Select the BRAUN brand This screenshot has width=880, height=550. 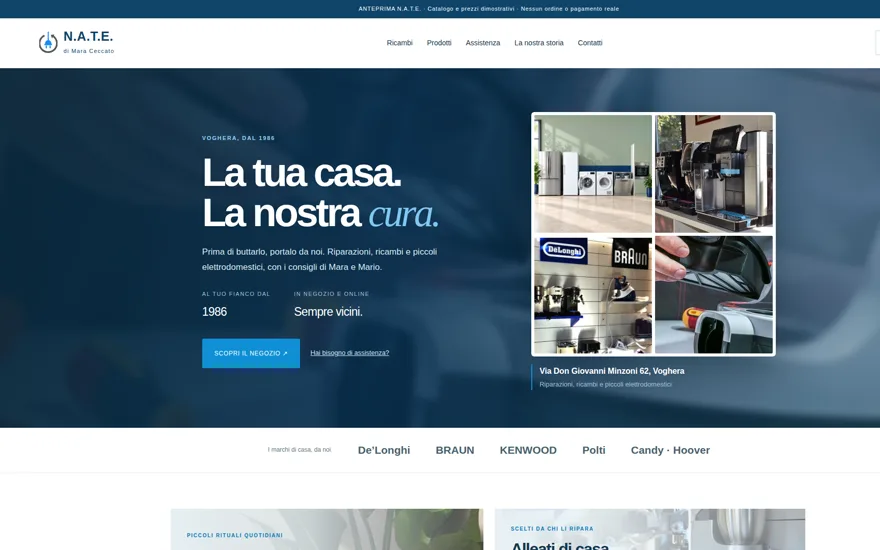455,450
